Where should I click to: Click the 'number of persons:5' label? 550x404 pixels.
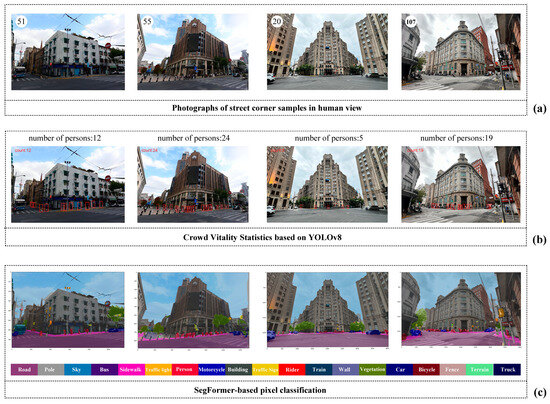(329, 138)
